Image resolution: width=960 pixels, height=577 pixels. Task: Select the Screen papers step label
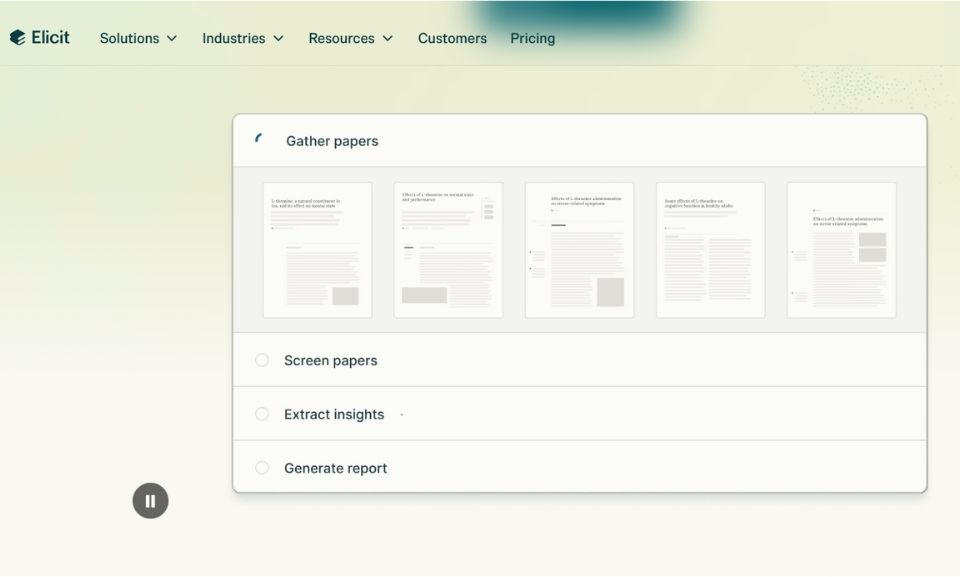coord(331,360)
